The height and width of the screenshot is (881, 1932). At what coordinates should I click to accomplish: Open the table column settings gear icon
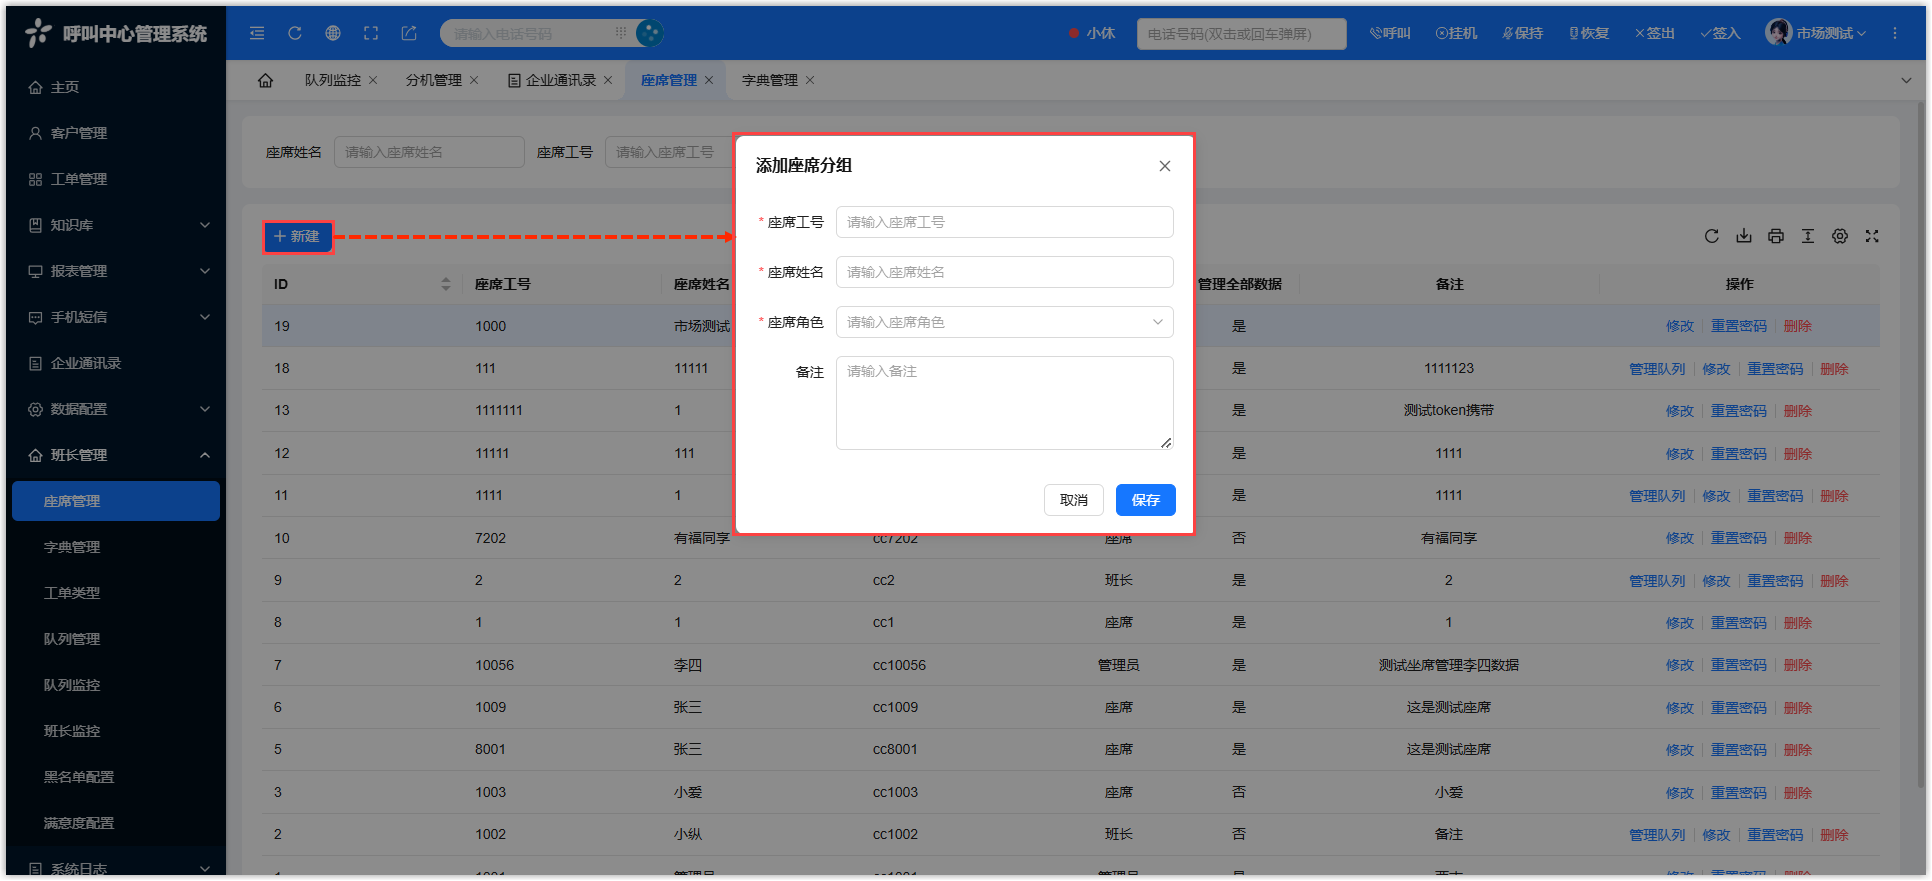click(x=1840, y=236)
